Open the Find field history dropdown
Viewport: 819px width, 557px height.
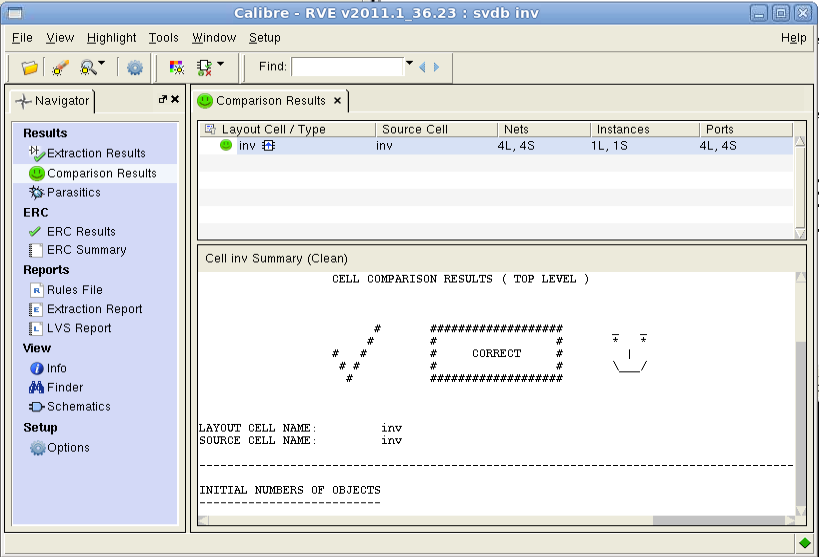409,65
